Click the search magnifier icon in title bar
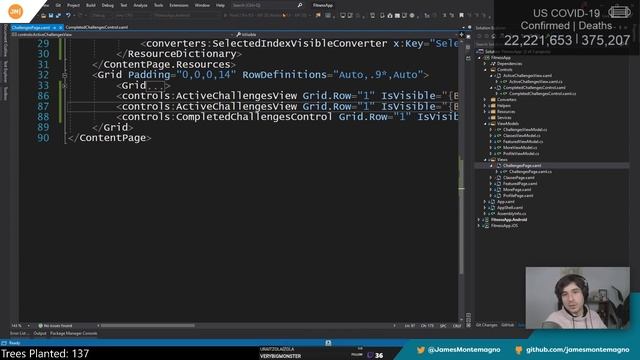The width and height of the screenshot is (640, 360). coord(300,5)
